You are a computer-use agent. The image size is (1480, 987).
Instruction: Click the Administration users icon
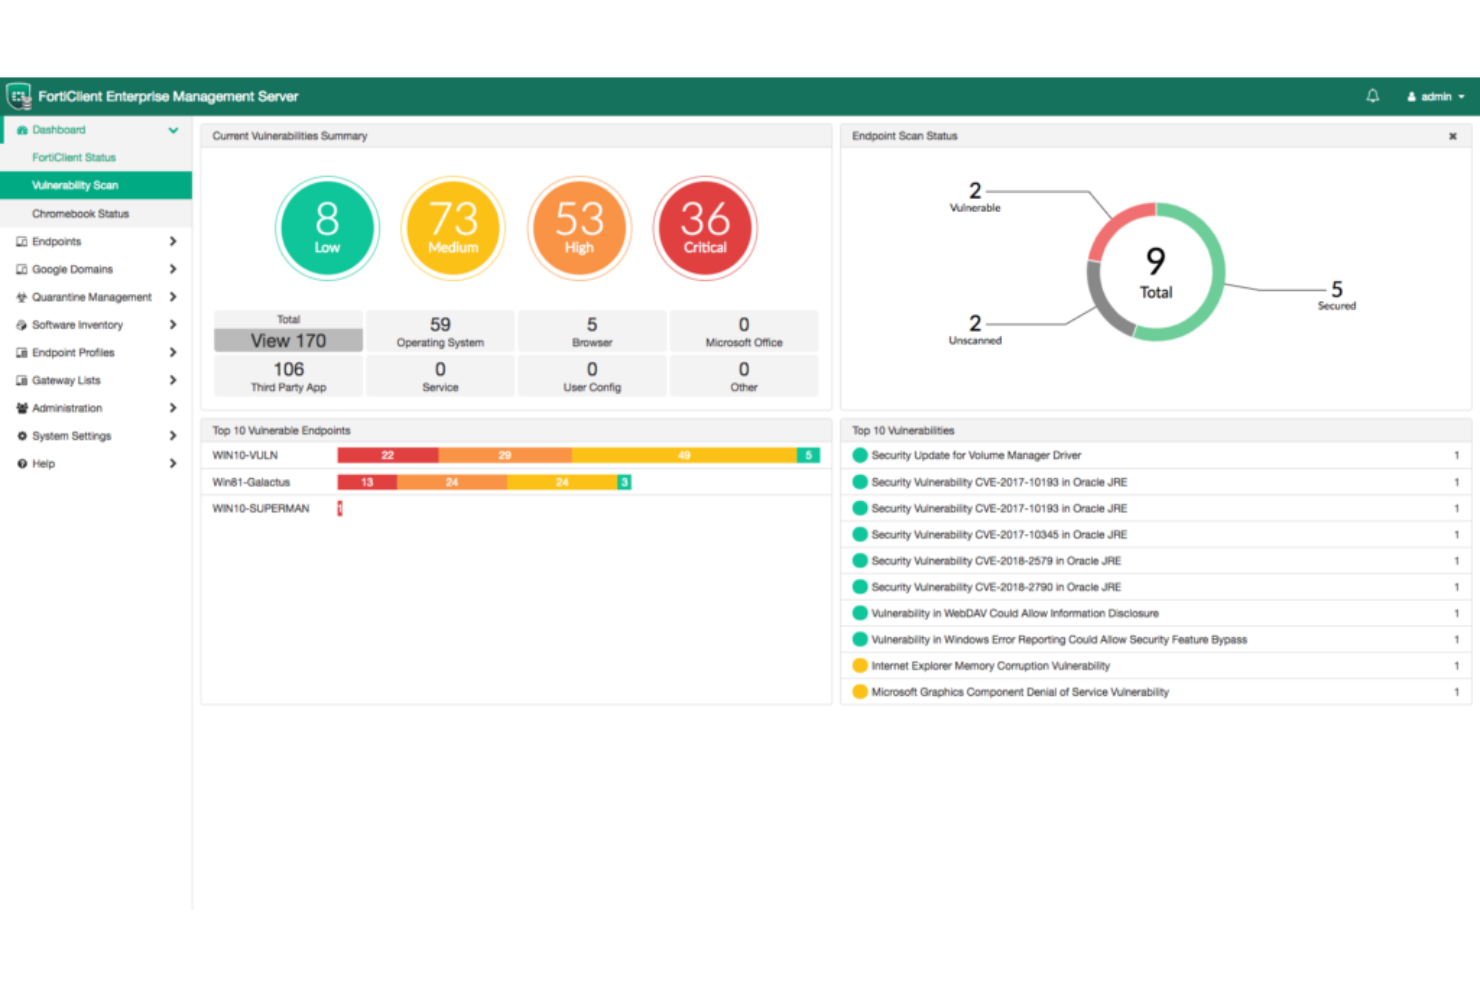tap(22, 408)
